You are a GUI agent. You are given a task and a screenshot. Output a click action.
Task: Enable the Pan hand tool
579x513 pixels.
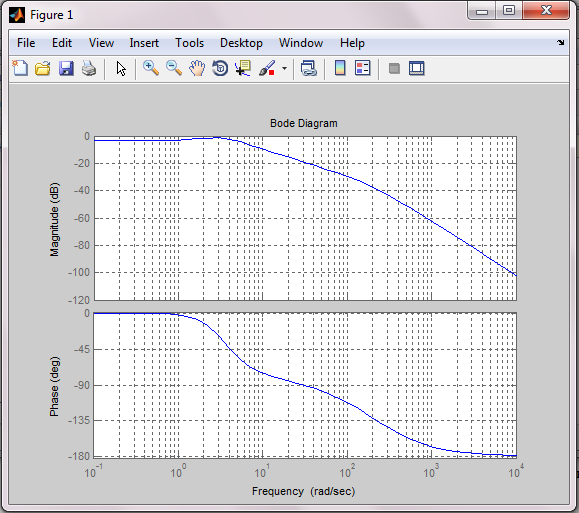click(197, 68)
